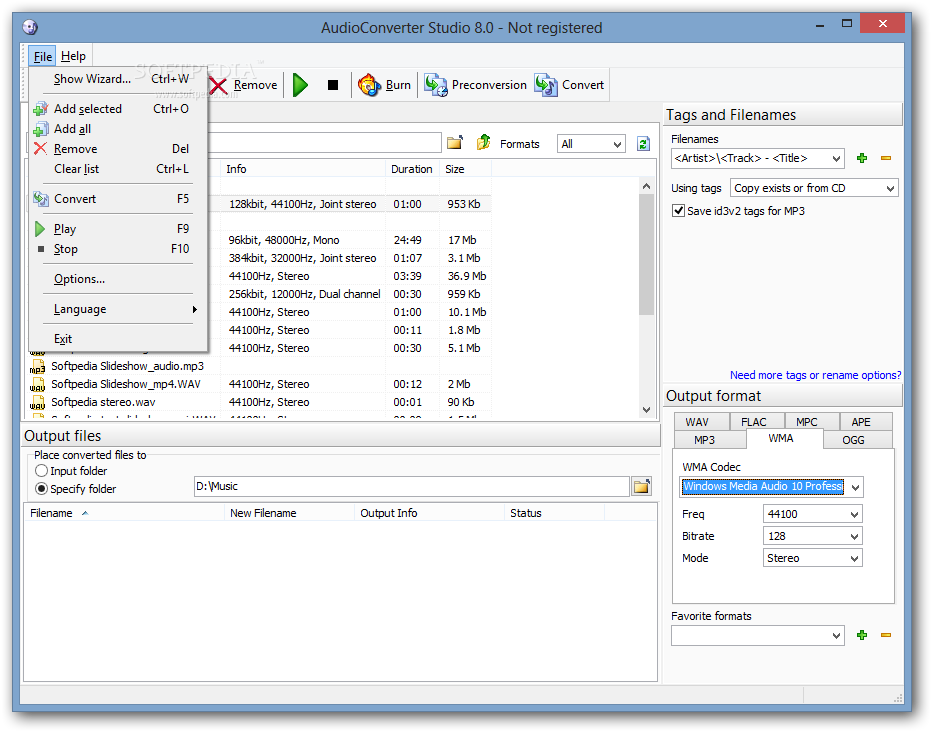Click wav icon of Softpedia stereo.wav
The height and width of the screenshot is (732, 932).
(37, 402)
